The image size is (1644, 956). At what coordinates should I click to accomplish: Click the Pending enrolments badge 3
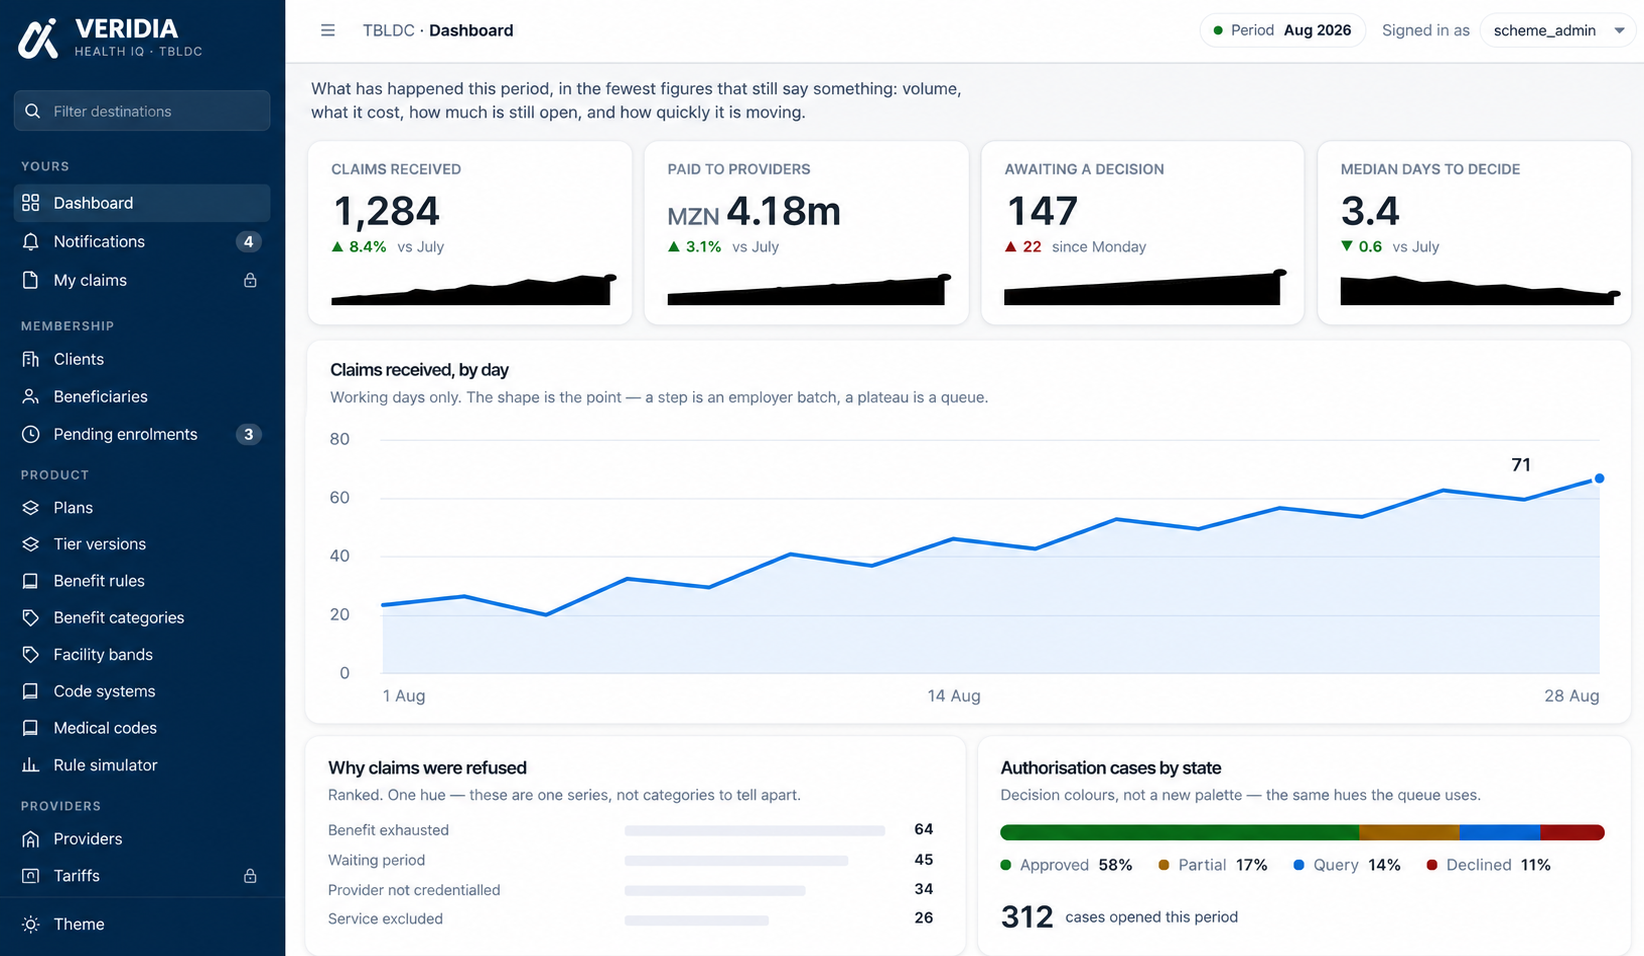point(248,434)
